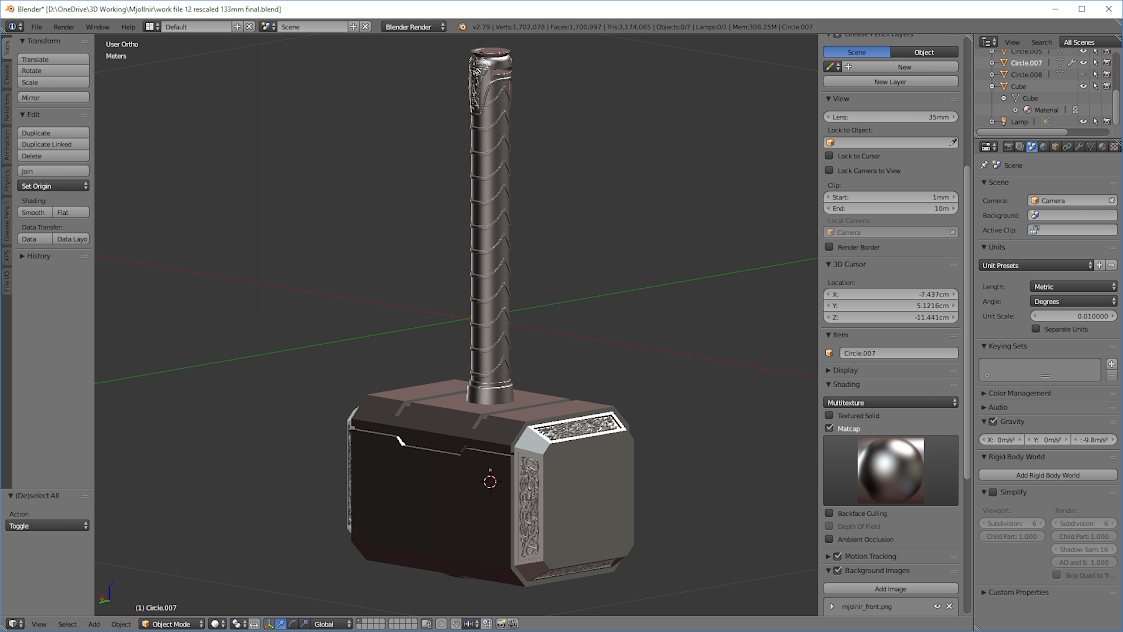This screenshot has height=632, width=1123.
Task: Click the Matcap sphere preview thumbnail
Action: pyautogui.click(x=890, y=471)
